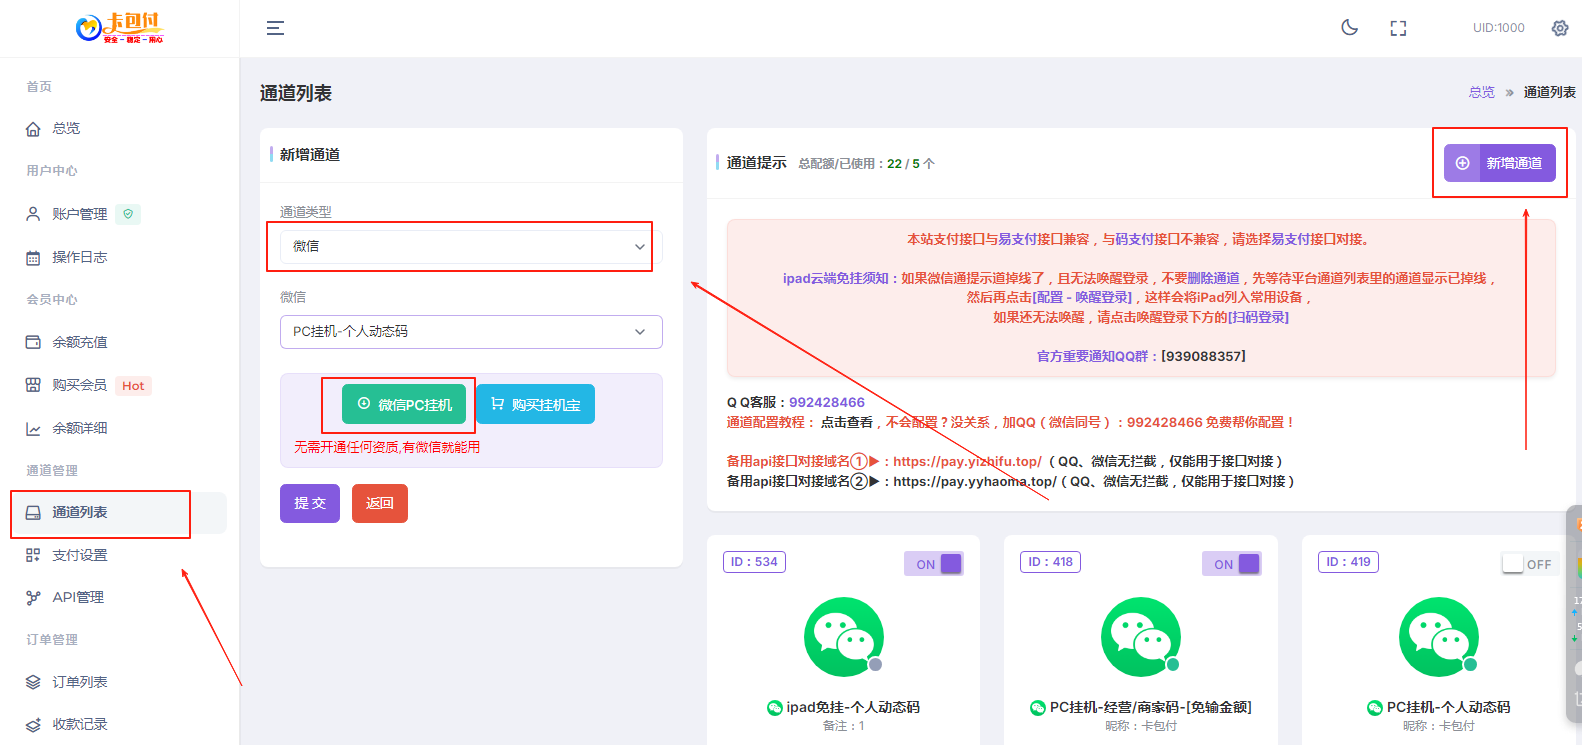Click WeChat icon on channel ID 418 card

[x=1140, y=637]
